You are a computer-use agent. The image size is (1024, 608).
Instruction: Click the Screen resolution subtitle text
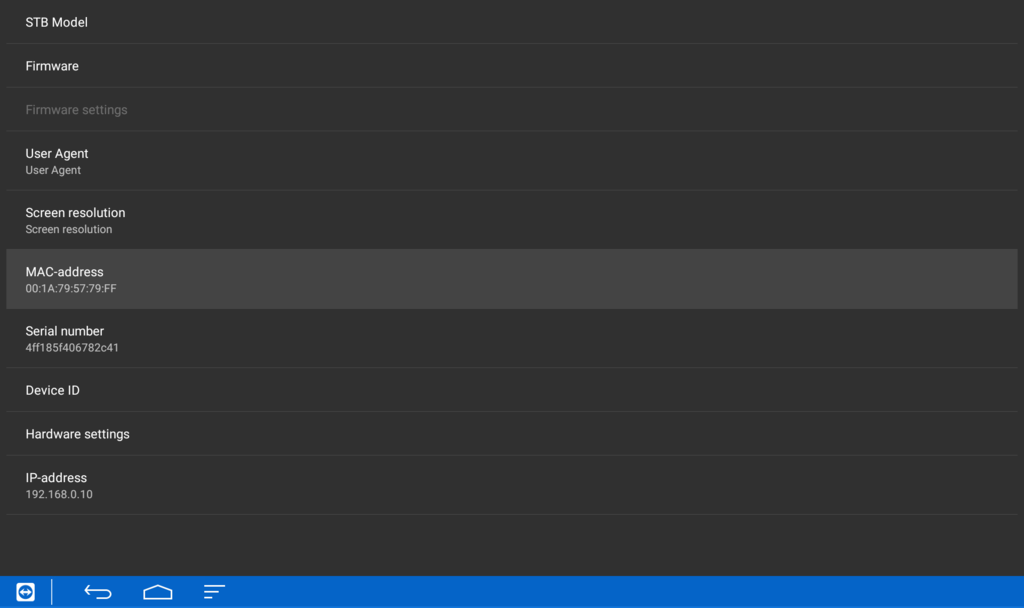pyautogui.click(x=69, y=230)
